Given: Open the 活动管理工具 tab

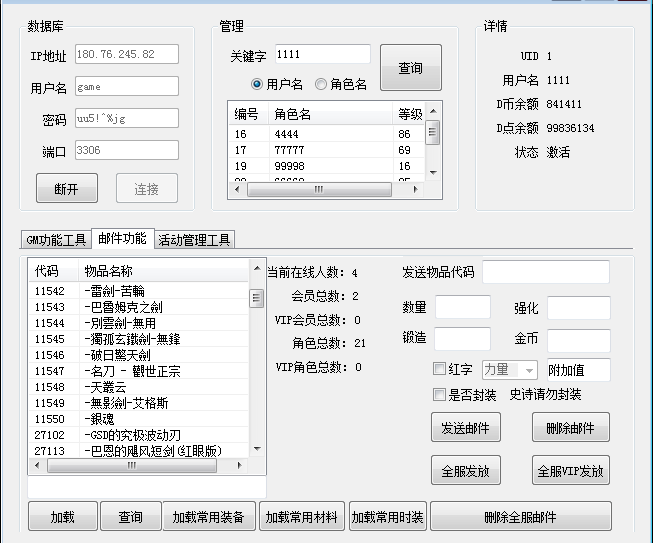Looking at the screenshot, I should coord(195,240).
